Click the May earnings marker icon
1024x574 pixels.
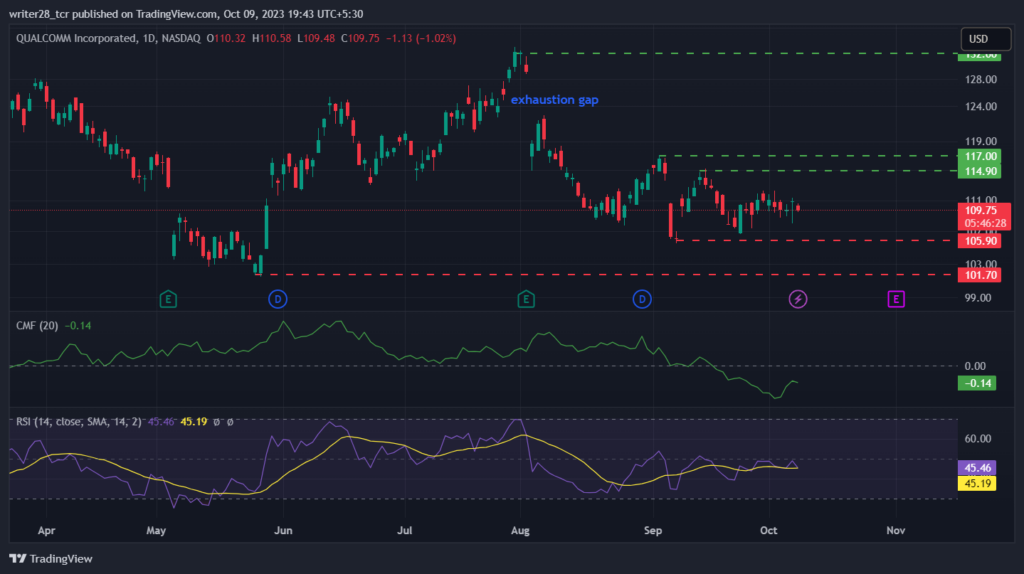168,299
